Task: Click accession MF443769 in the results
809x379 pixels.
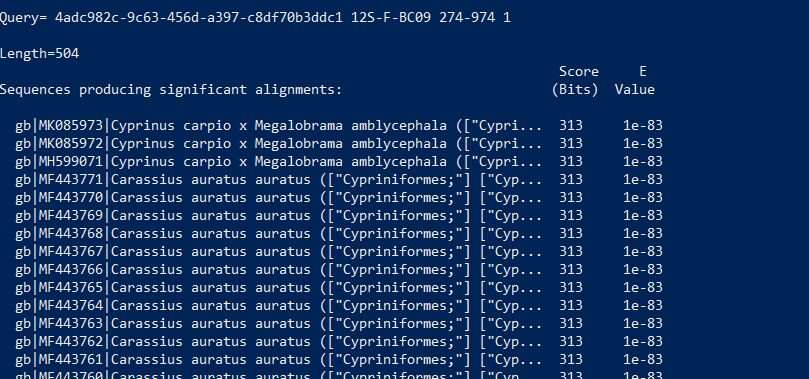Action: click(71, 216)
